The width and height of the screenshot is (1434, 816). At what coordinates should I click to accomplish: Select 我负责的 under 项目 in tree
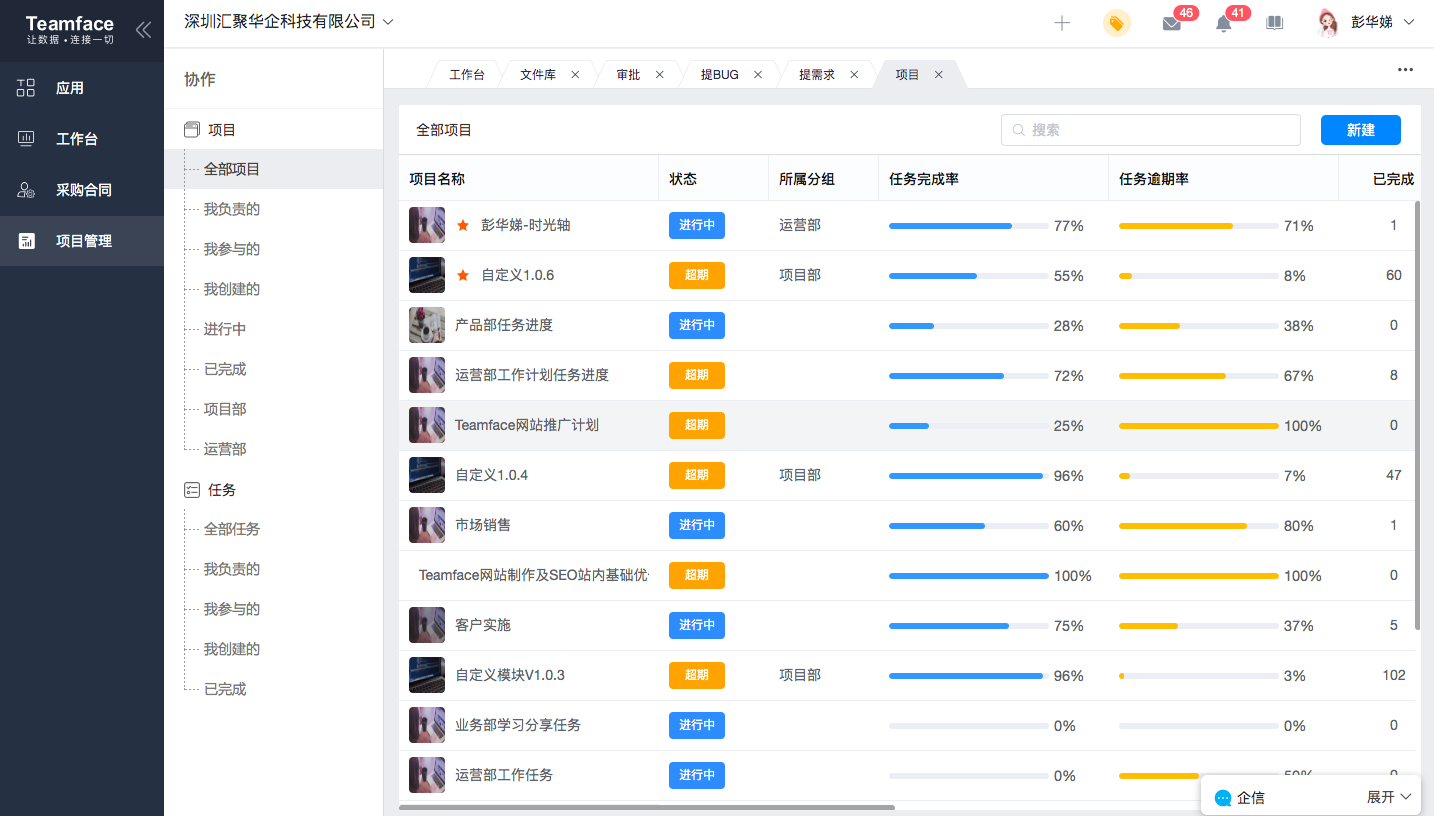[232, 209]
